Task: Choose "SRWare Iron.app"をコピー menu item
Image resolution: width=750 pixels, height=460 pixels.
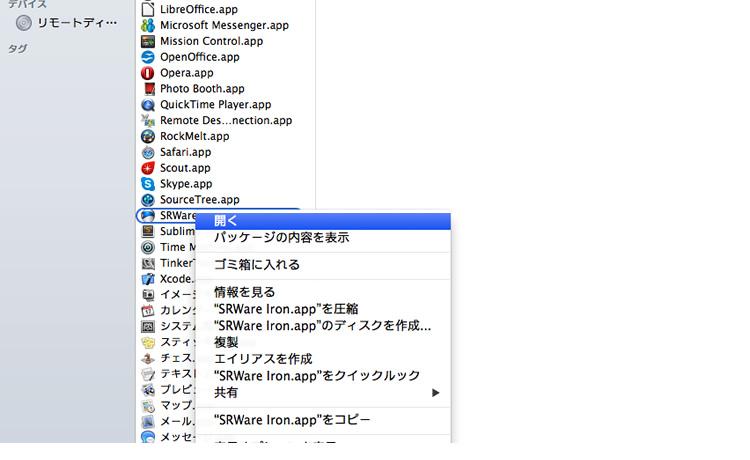Action: tap(323, 420)
